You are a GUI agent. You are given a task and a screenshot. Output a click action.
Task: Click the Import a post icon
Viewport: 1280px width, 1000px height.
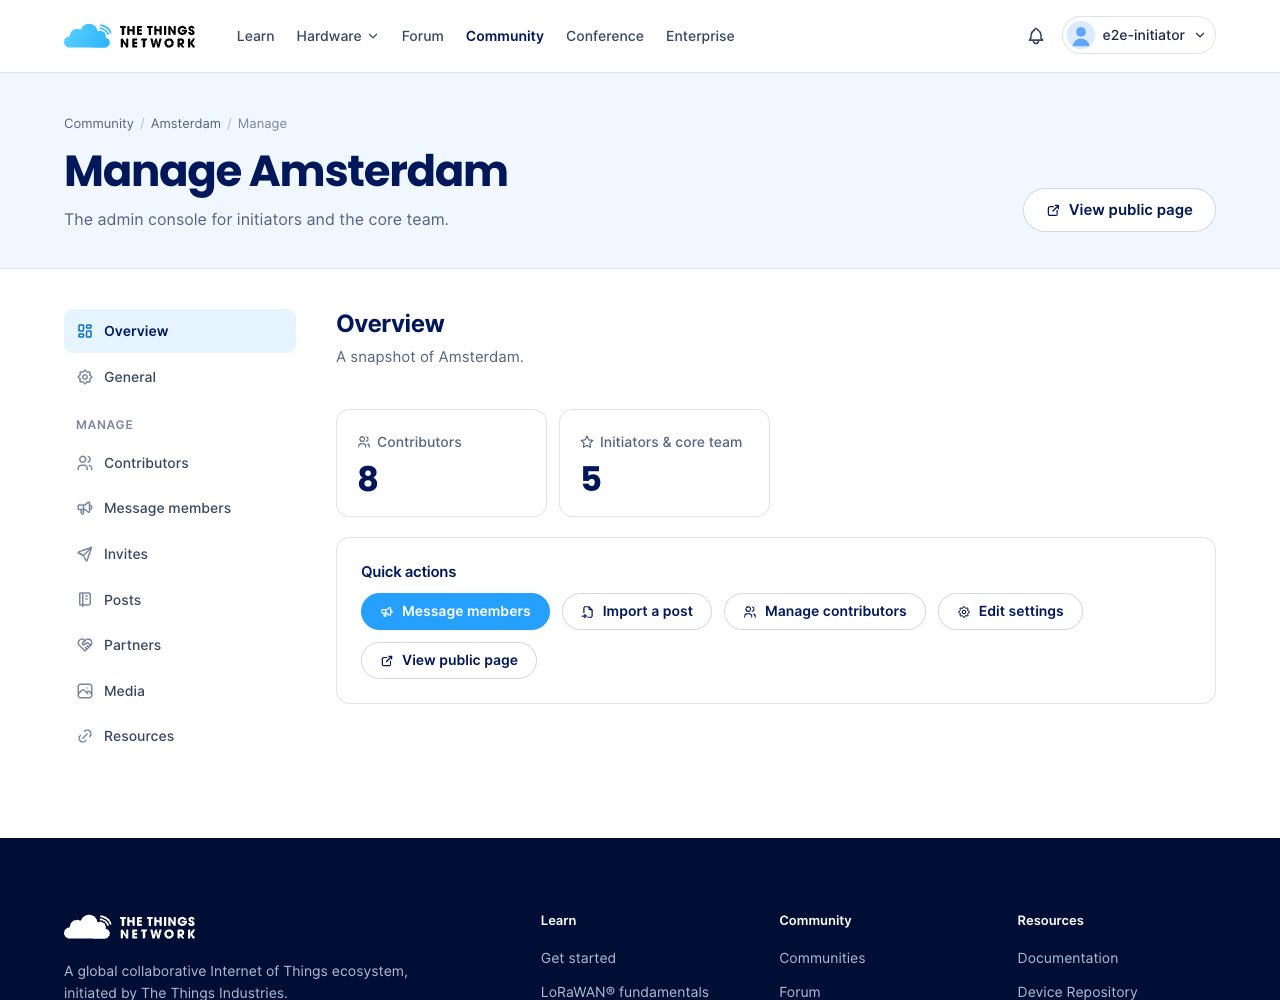pyautogui.click(x=588, y=612)
